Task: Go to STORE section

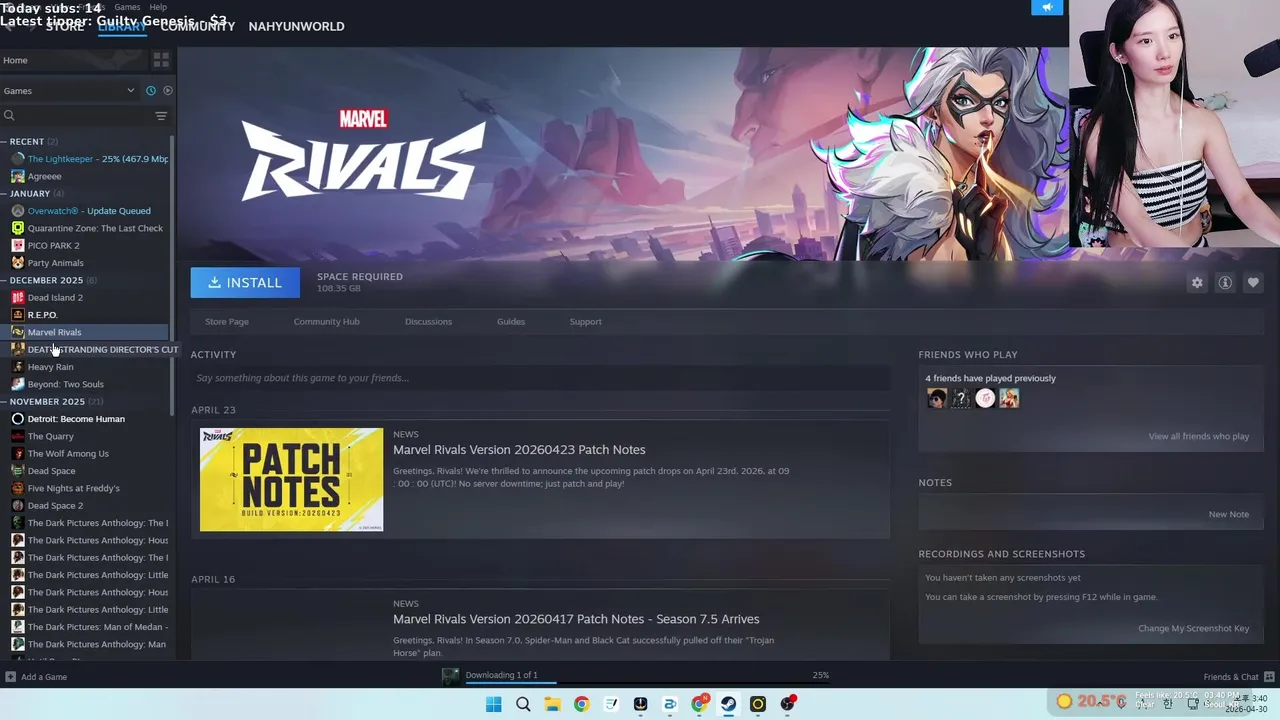Action: point(65,26)
